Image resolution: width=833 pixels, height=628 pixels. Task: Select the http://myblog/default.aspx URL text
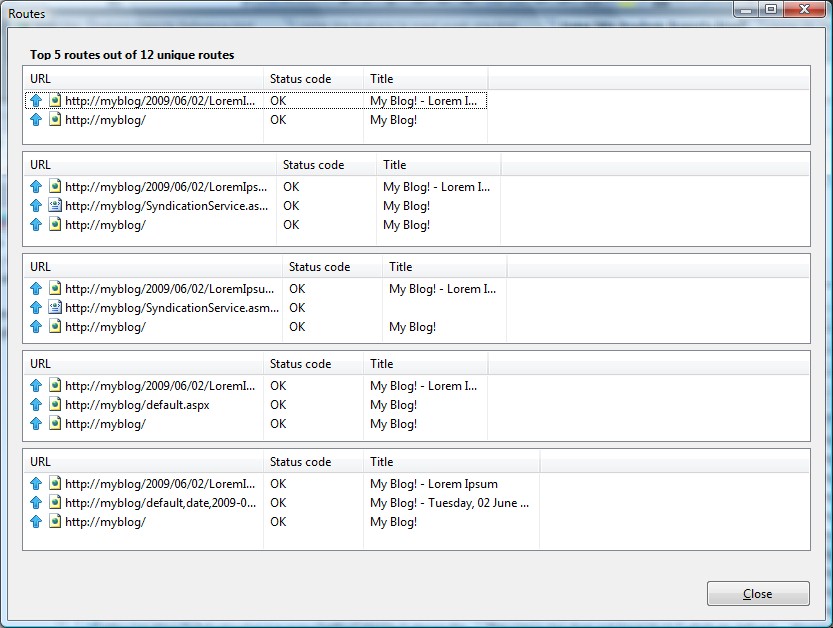pyautogui.click(x=137, y=405)
